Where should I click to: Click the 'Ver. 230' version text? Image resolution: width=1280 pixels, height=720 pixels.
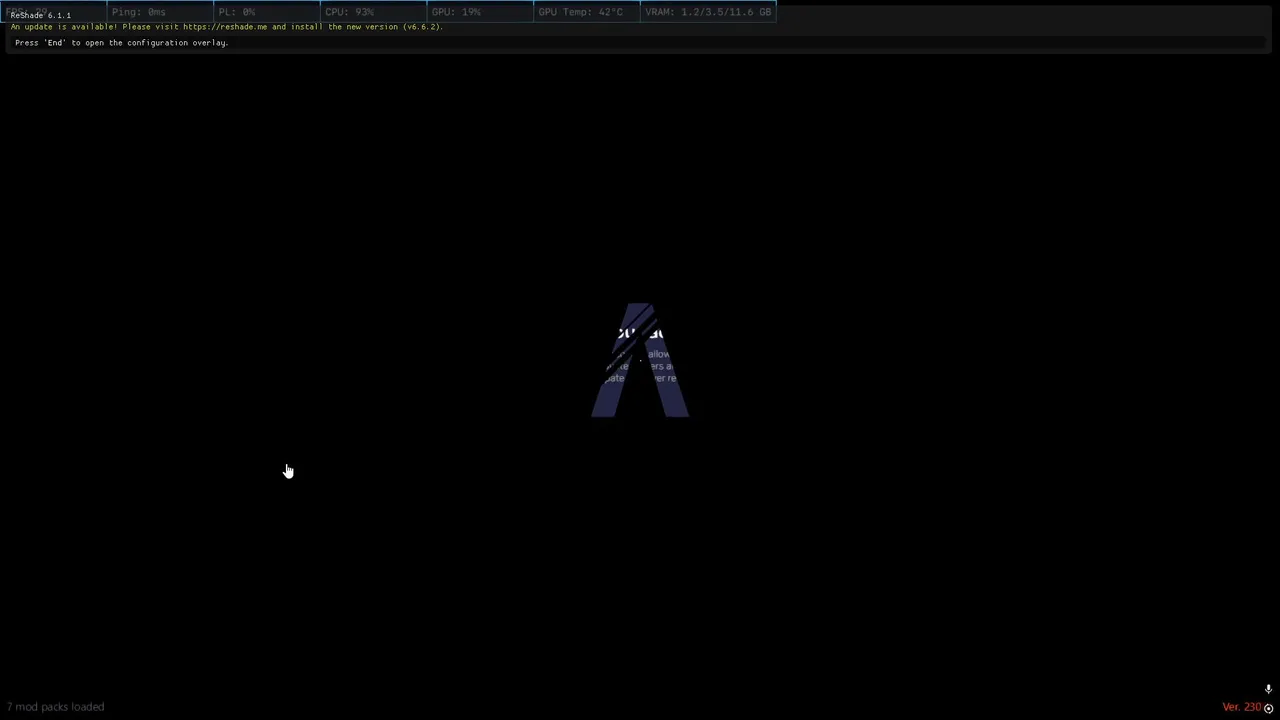[1242, 707]
